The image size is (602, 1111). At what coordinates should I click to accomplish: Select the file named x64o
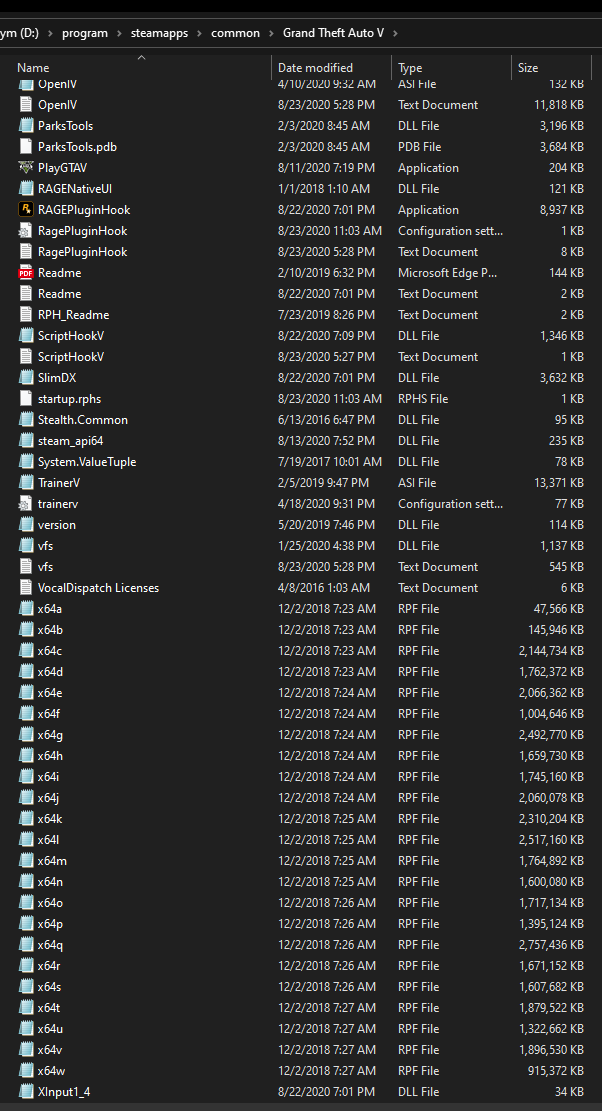click(50, 903)
